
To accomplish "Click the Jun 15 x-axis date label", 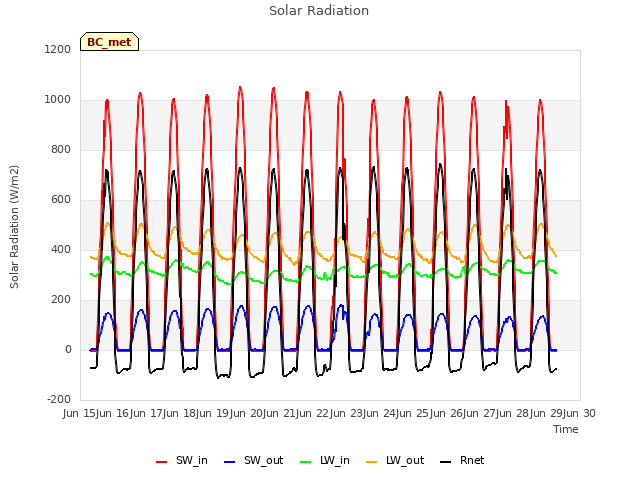I will pos(80,413).
